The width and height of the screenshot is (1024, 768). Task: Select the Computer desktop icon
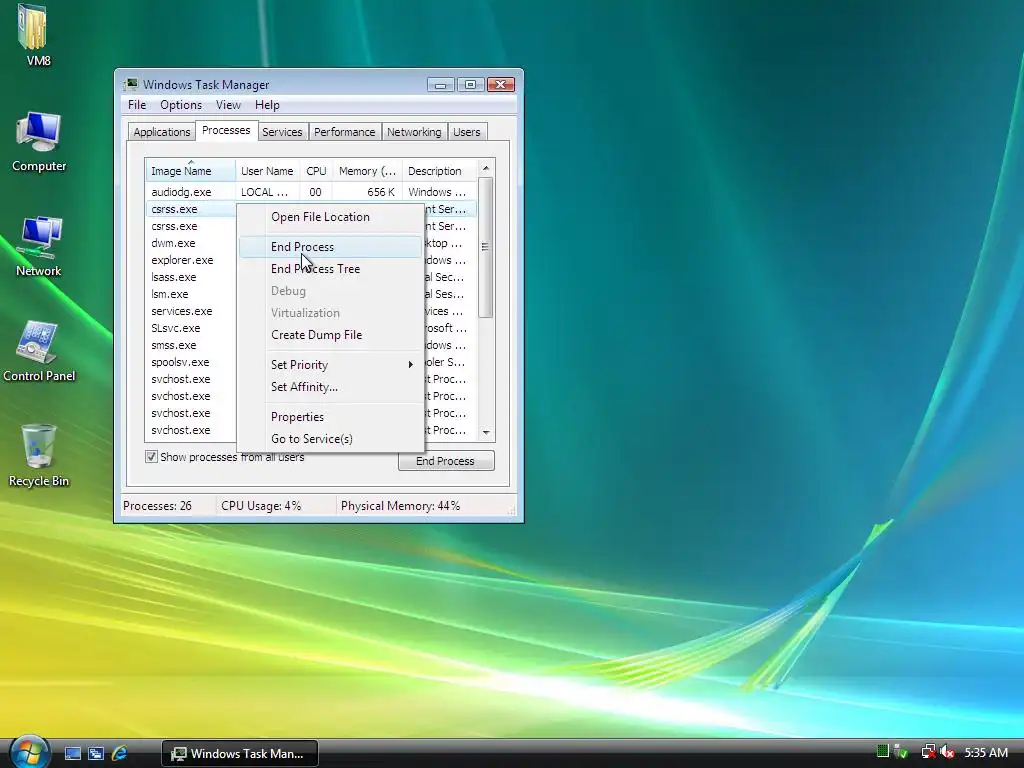click(x=39, y=141)
